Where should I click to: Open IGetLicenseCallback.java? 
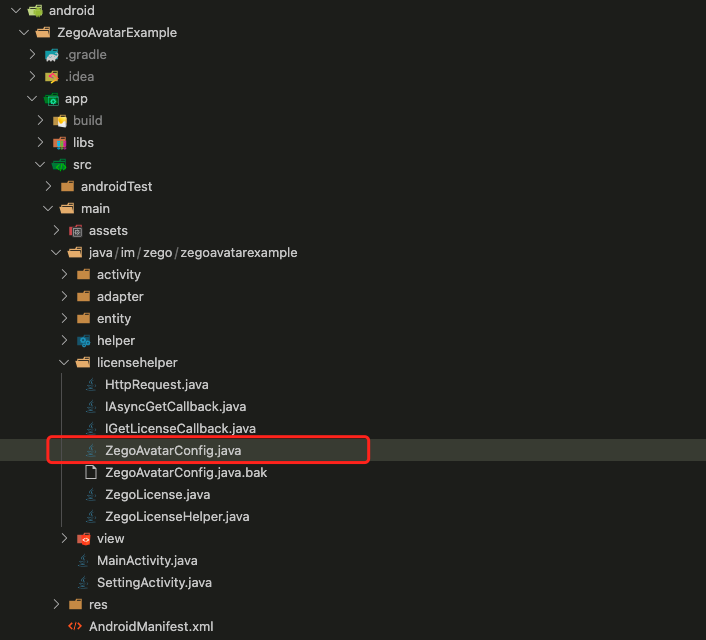point(180,428)
